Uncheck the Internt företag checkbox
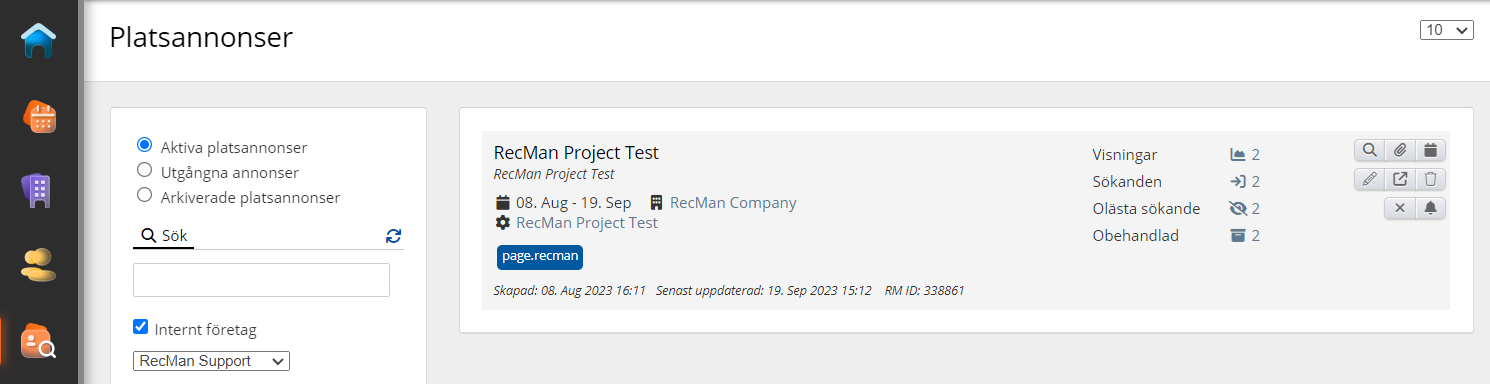This screenshot has width=1490, height=384. 141,327
